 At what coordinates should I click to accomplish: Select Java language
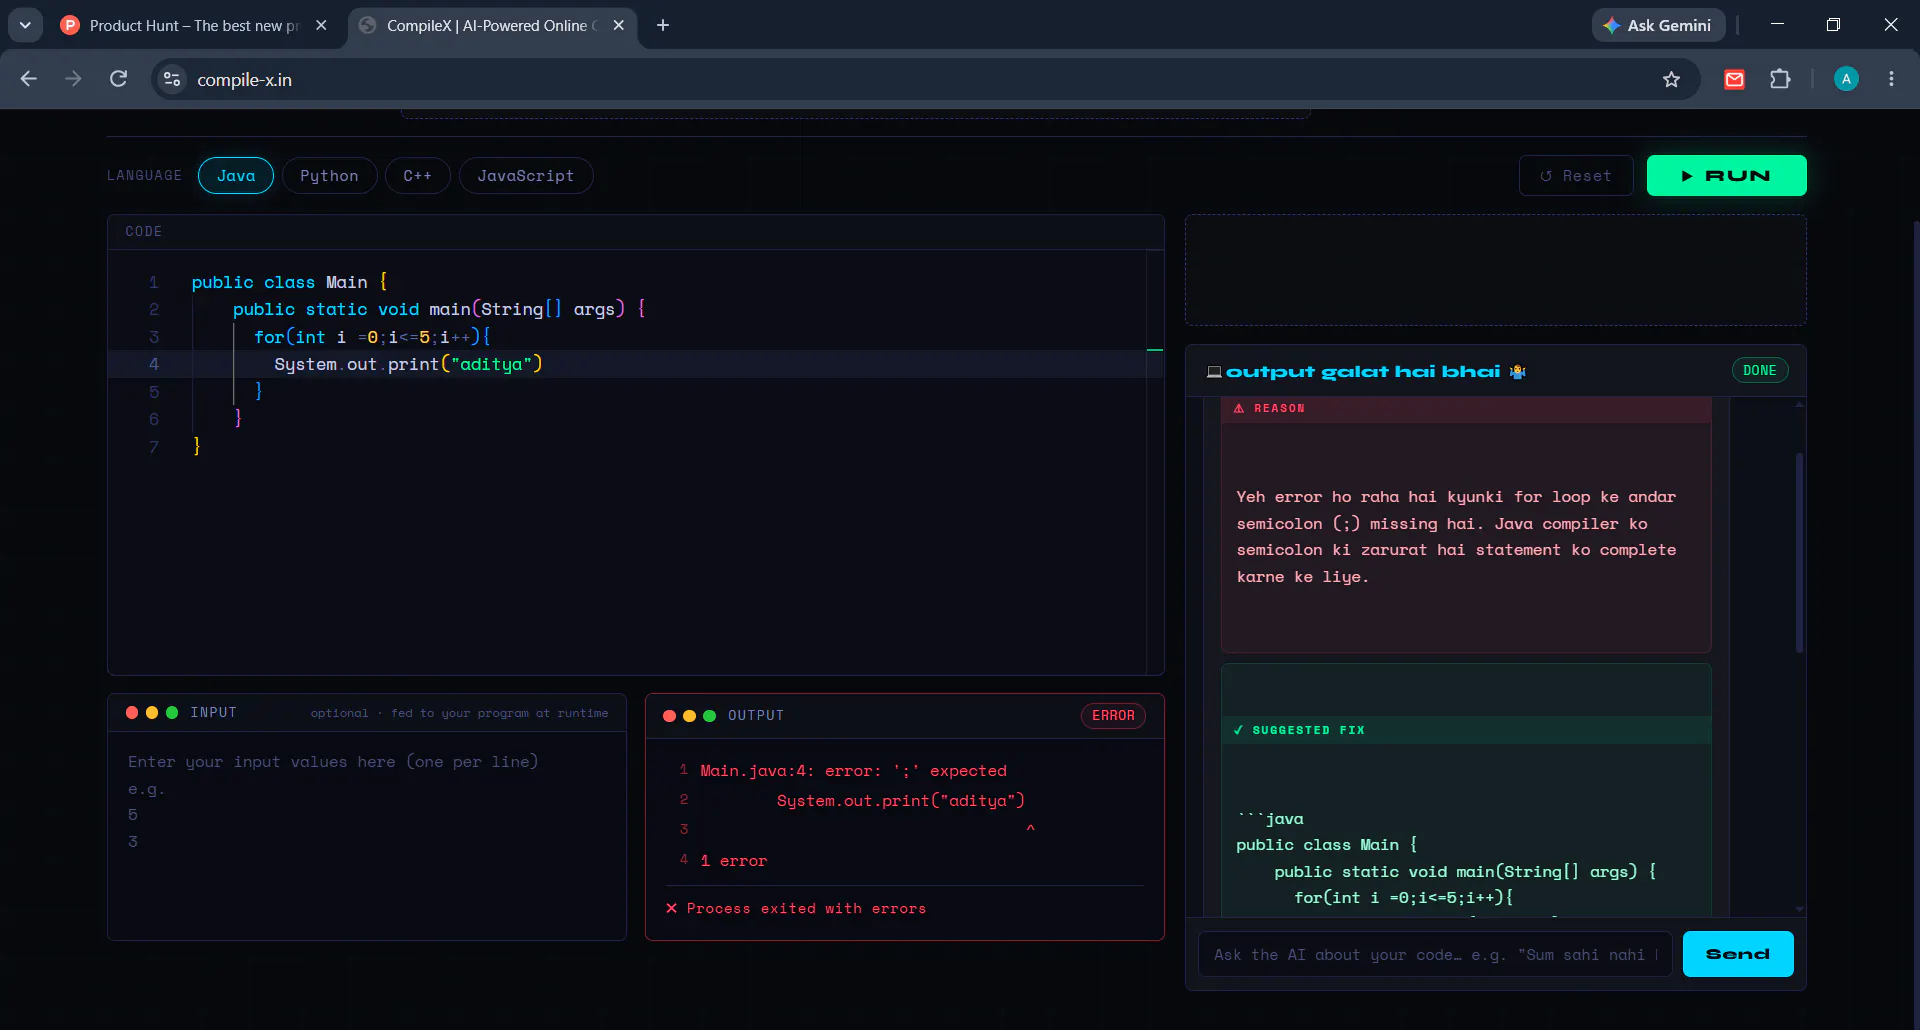coord(236,176)
